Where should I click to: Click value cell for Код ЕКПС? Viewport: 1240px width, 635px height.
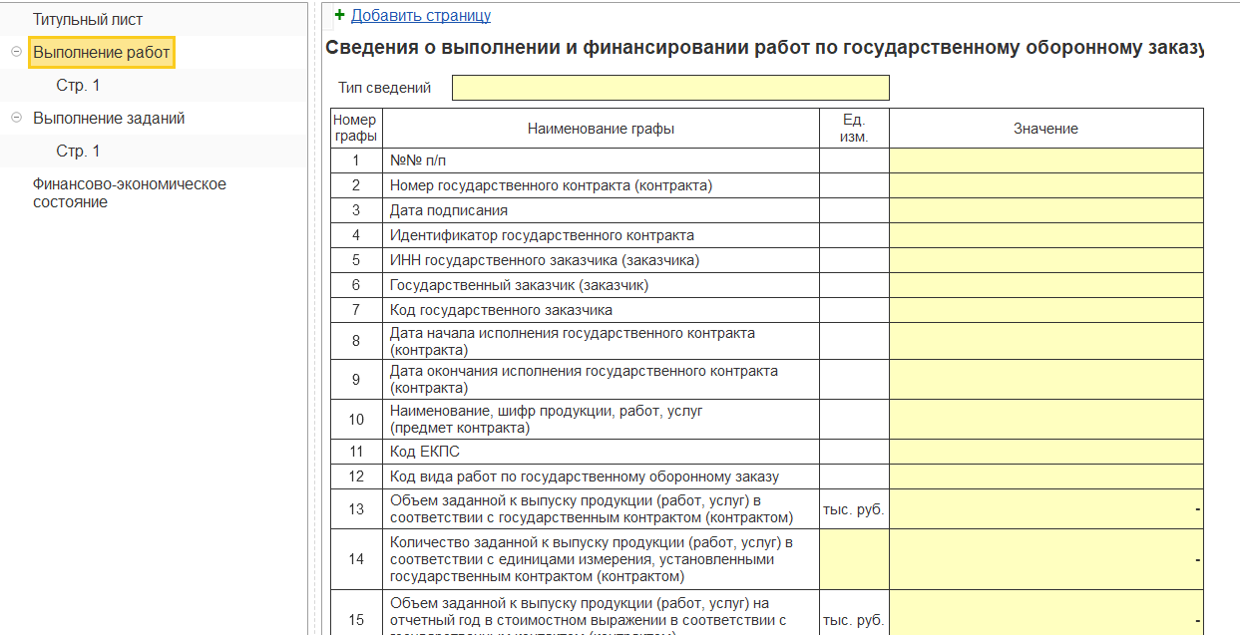click(x=1046, y=452)
